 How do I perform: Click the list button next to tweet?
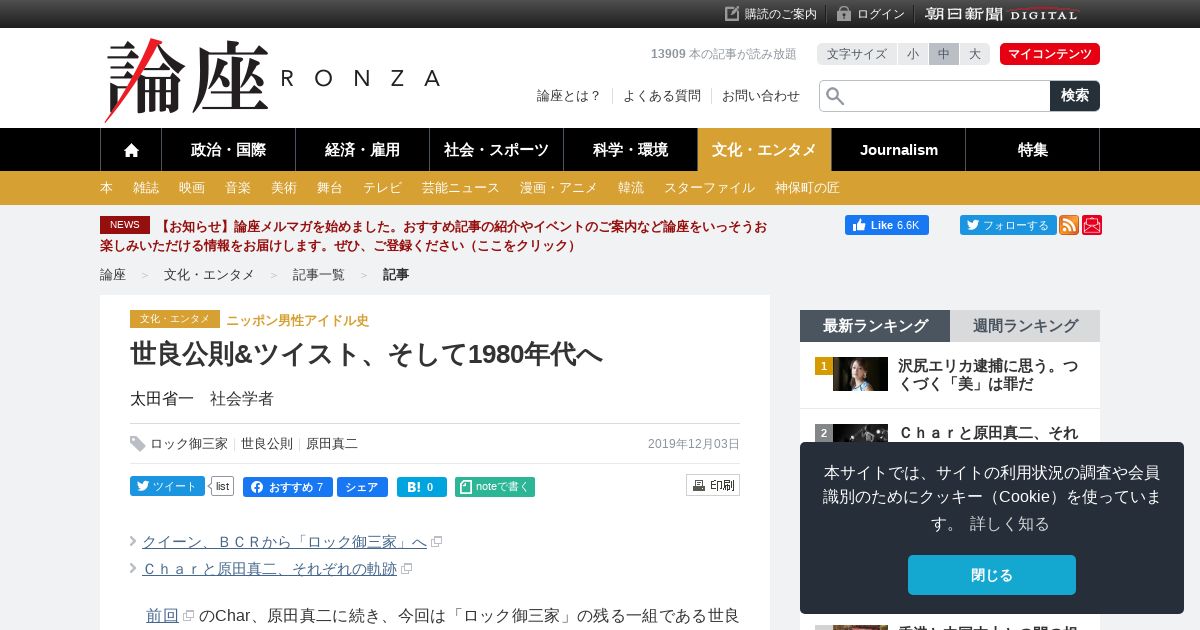click(x=222, y=486)
